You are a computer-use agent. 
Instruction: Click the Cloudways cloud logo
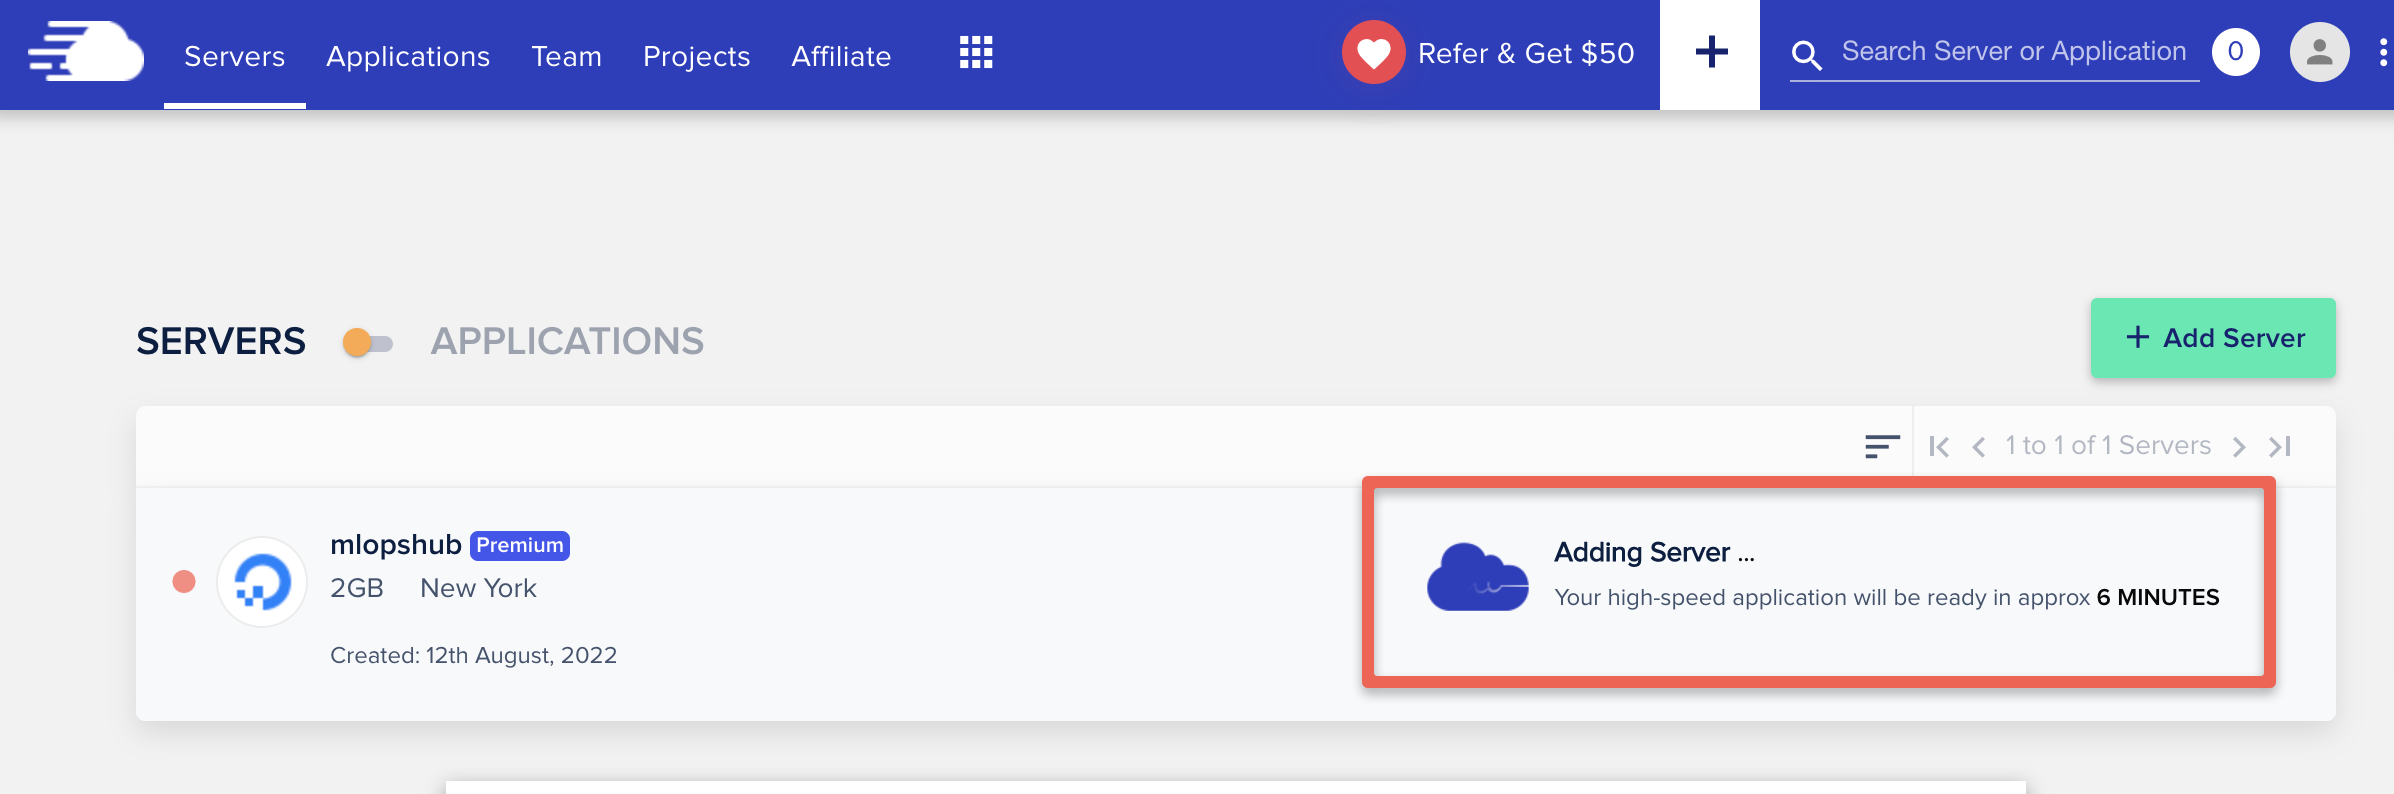pyautogui.click(x=86, y=51)
